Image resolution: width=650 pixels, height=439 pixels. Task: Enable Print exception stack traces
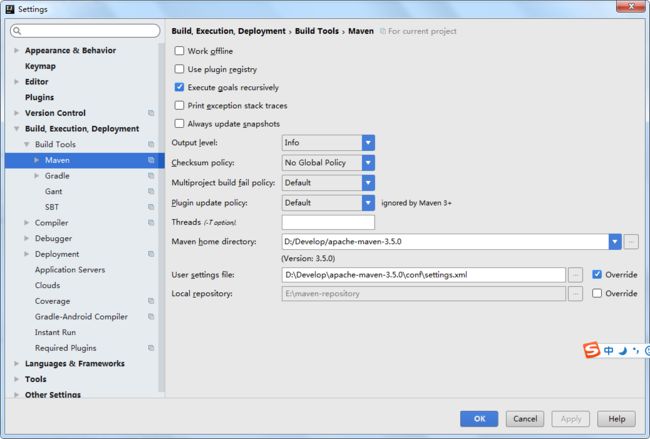click(179, 105)
